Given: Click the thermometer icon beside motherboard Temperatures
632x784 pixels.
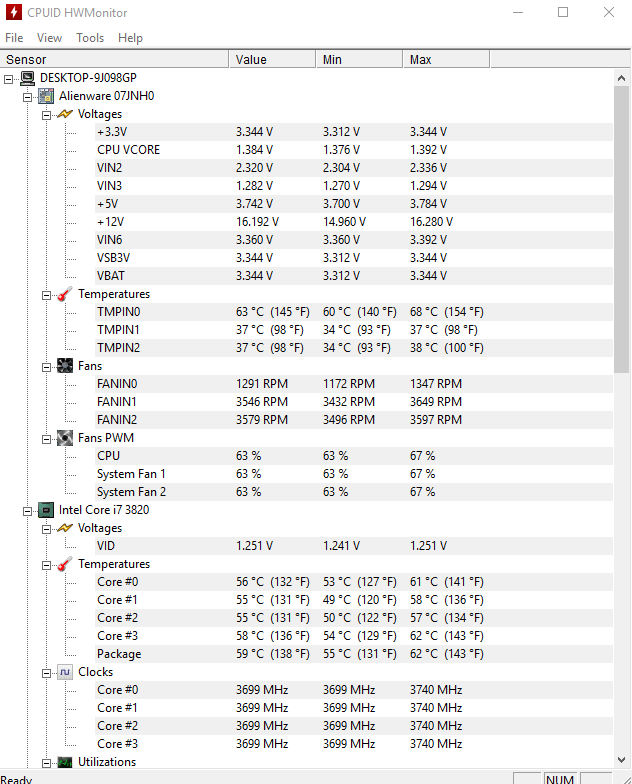Looking at the screenshot, I should [65, 294].
